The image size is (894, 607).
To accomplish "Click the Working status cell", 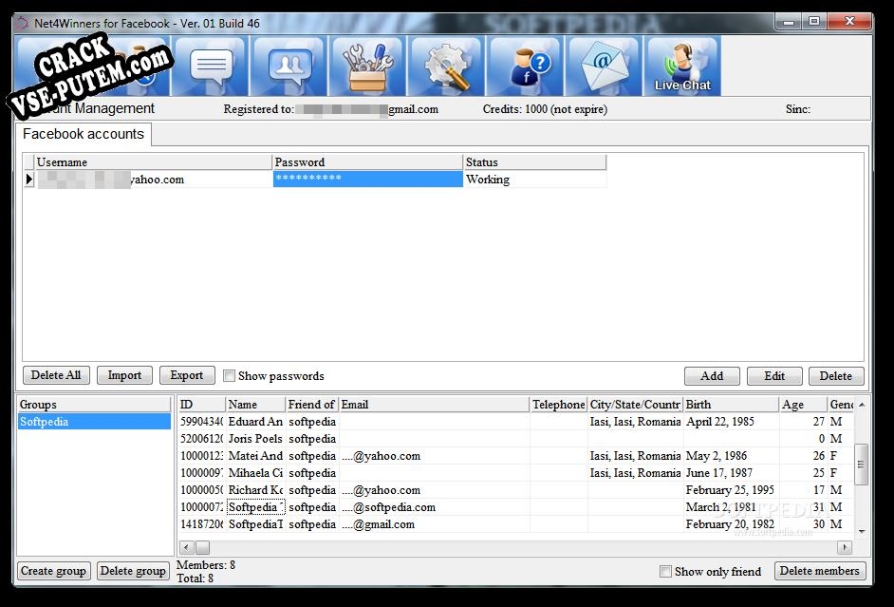I will point(534,179).
